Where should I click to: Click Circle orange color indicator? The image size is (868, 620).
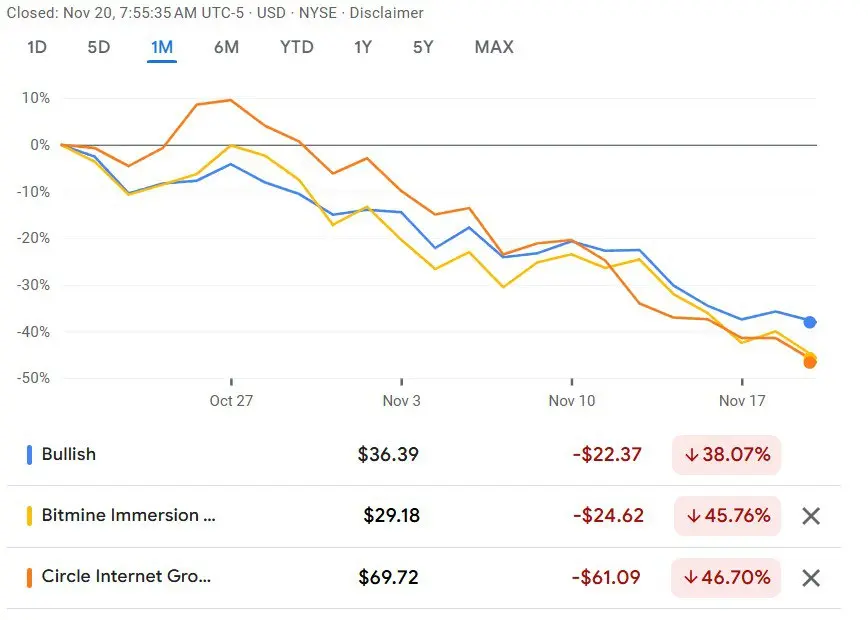29,577
